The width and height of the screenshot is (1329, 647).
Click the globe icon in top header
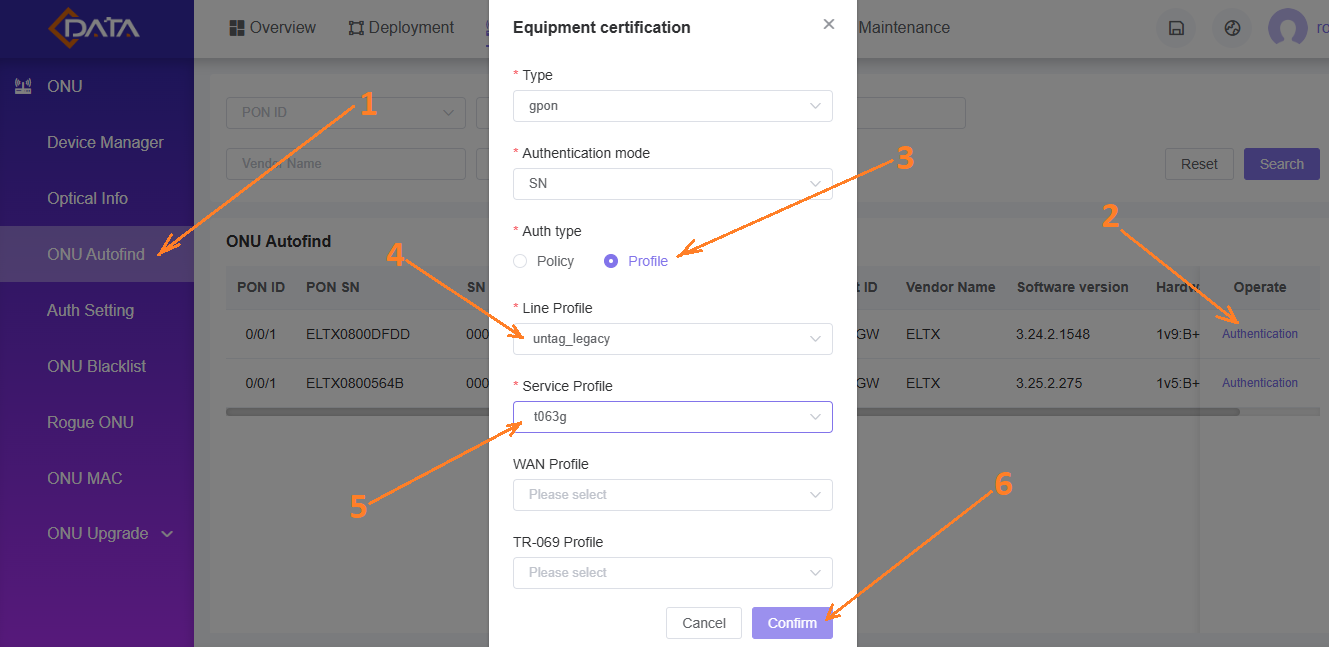coord(1232,28)
